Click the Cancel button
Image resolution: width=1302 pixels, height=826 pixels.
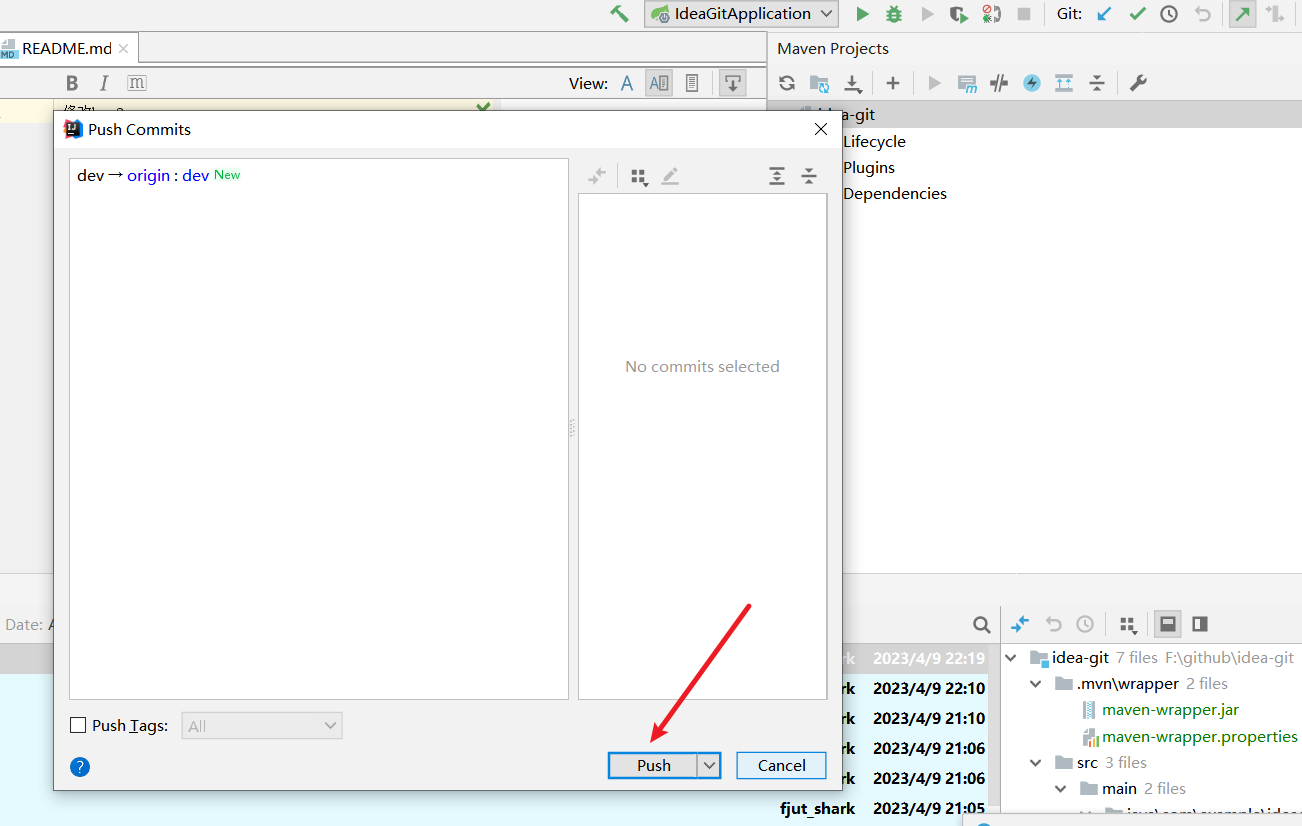pyautogui.click(x=781, y=765)
